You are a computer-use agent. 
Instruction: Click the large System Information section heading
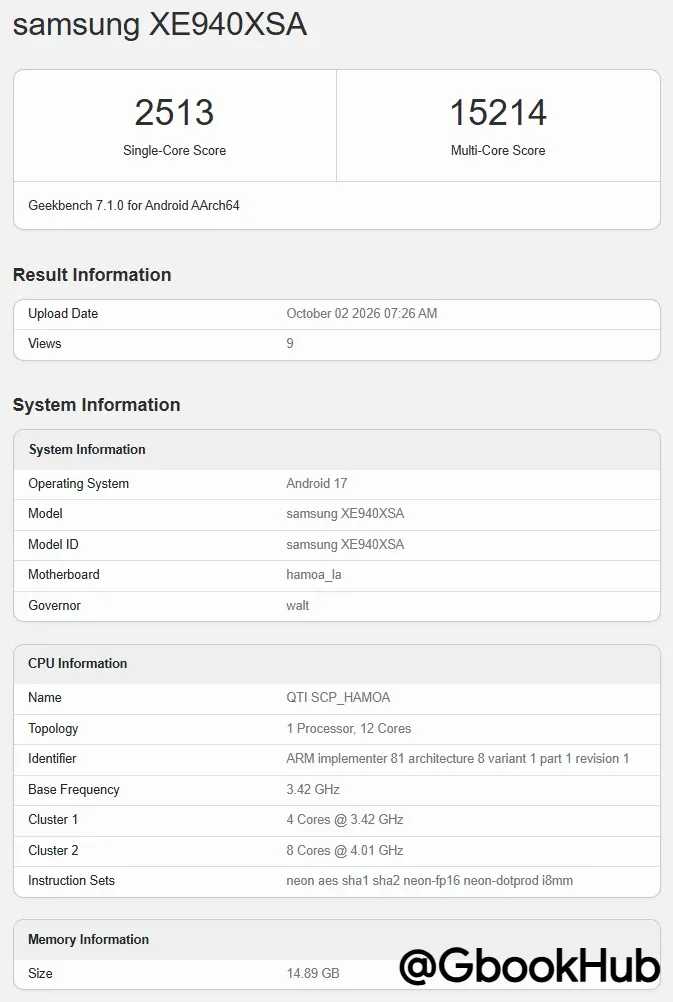[x=97, y=405]
